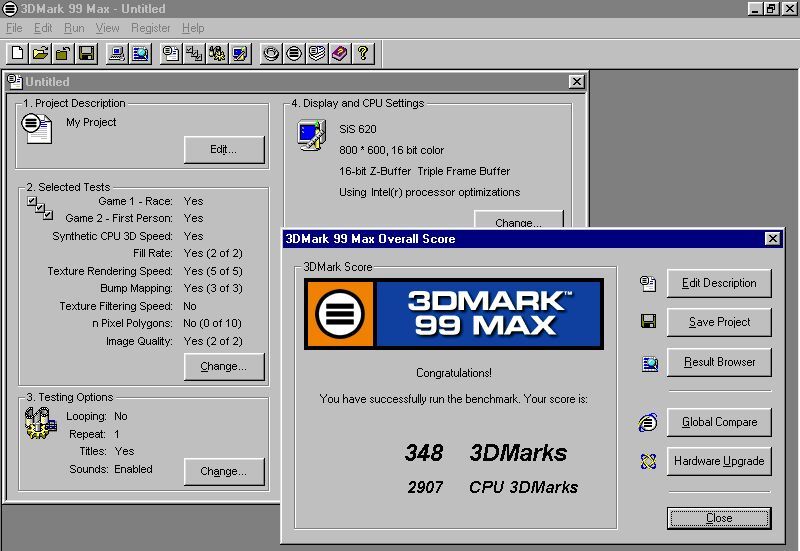Click the purple help book toolbar icon

(x=340, y=54)
